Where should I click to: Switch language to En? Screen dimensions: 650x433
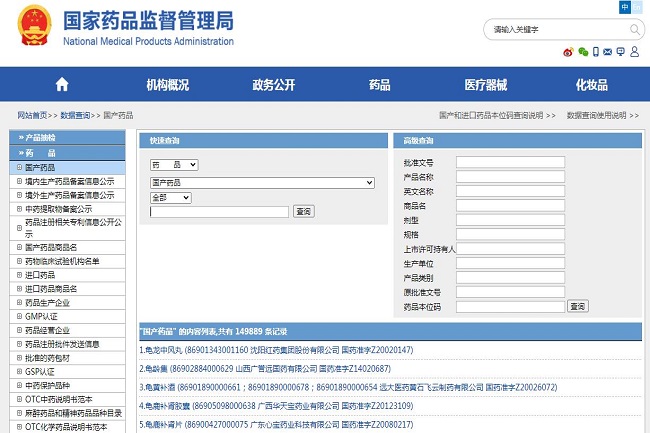coord(637,7)
